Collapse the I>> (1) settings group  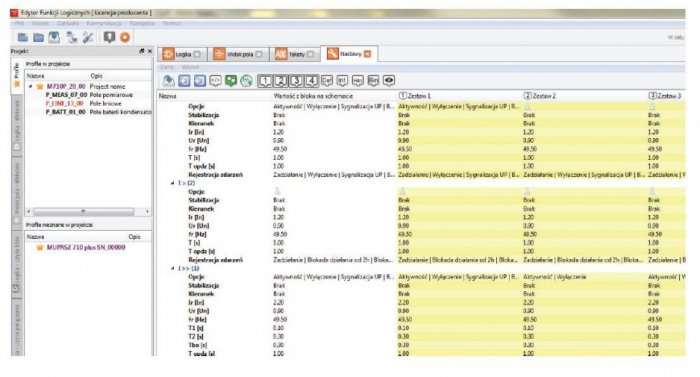(172, 268)
